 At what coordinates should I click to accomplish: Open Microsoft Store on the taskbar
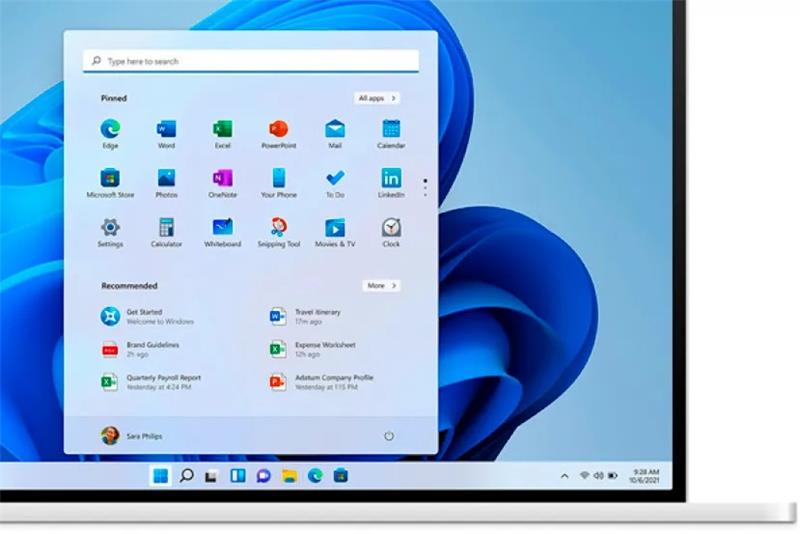[341, 476]
